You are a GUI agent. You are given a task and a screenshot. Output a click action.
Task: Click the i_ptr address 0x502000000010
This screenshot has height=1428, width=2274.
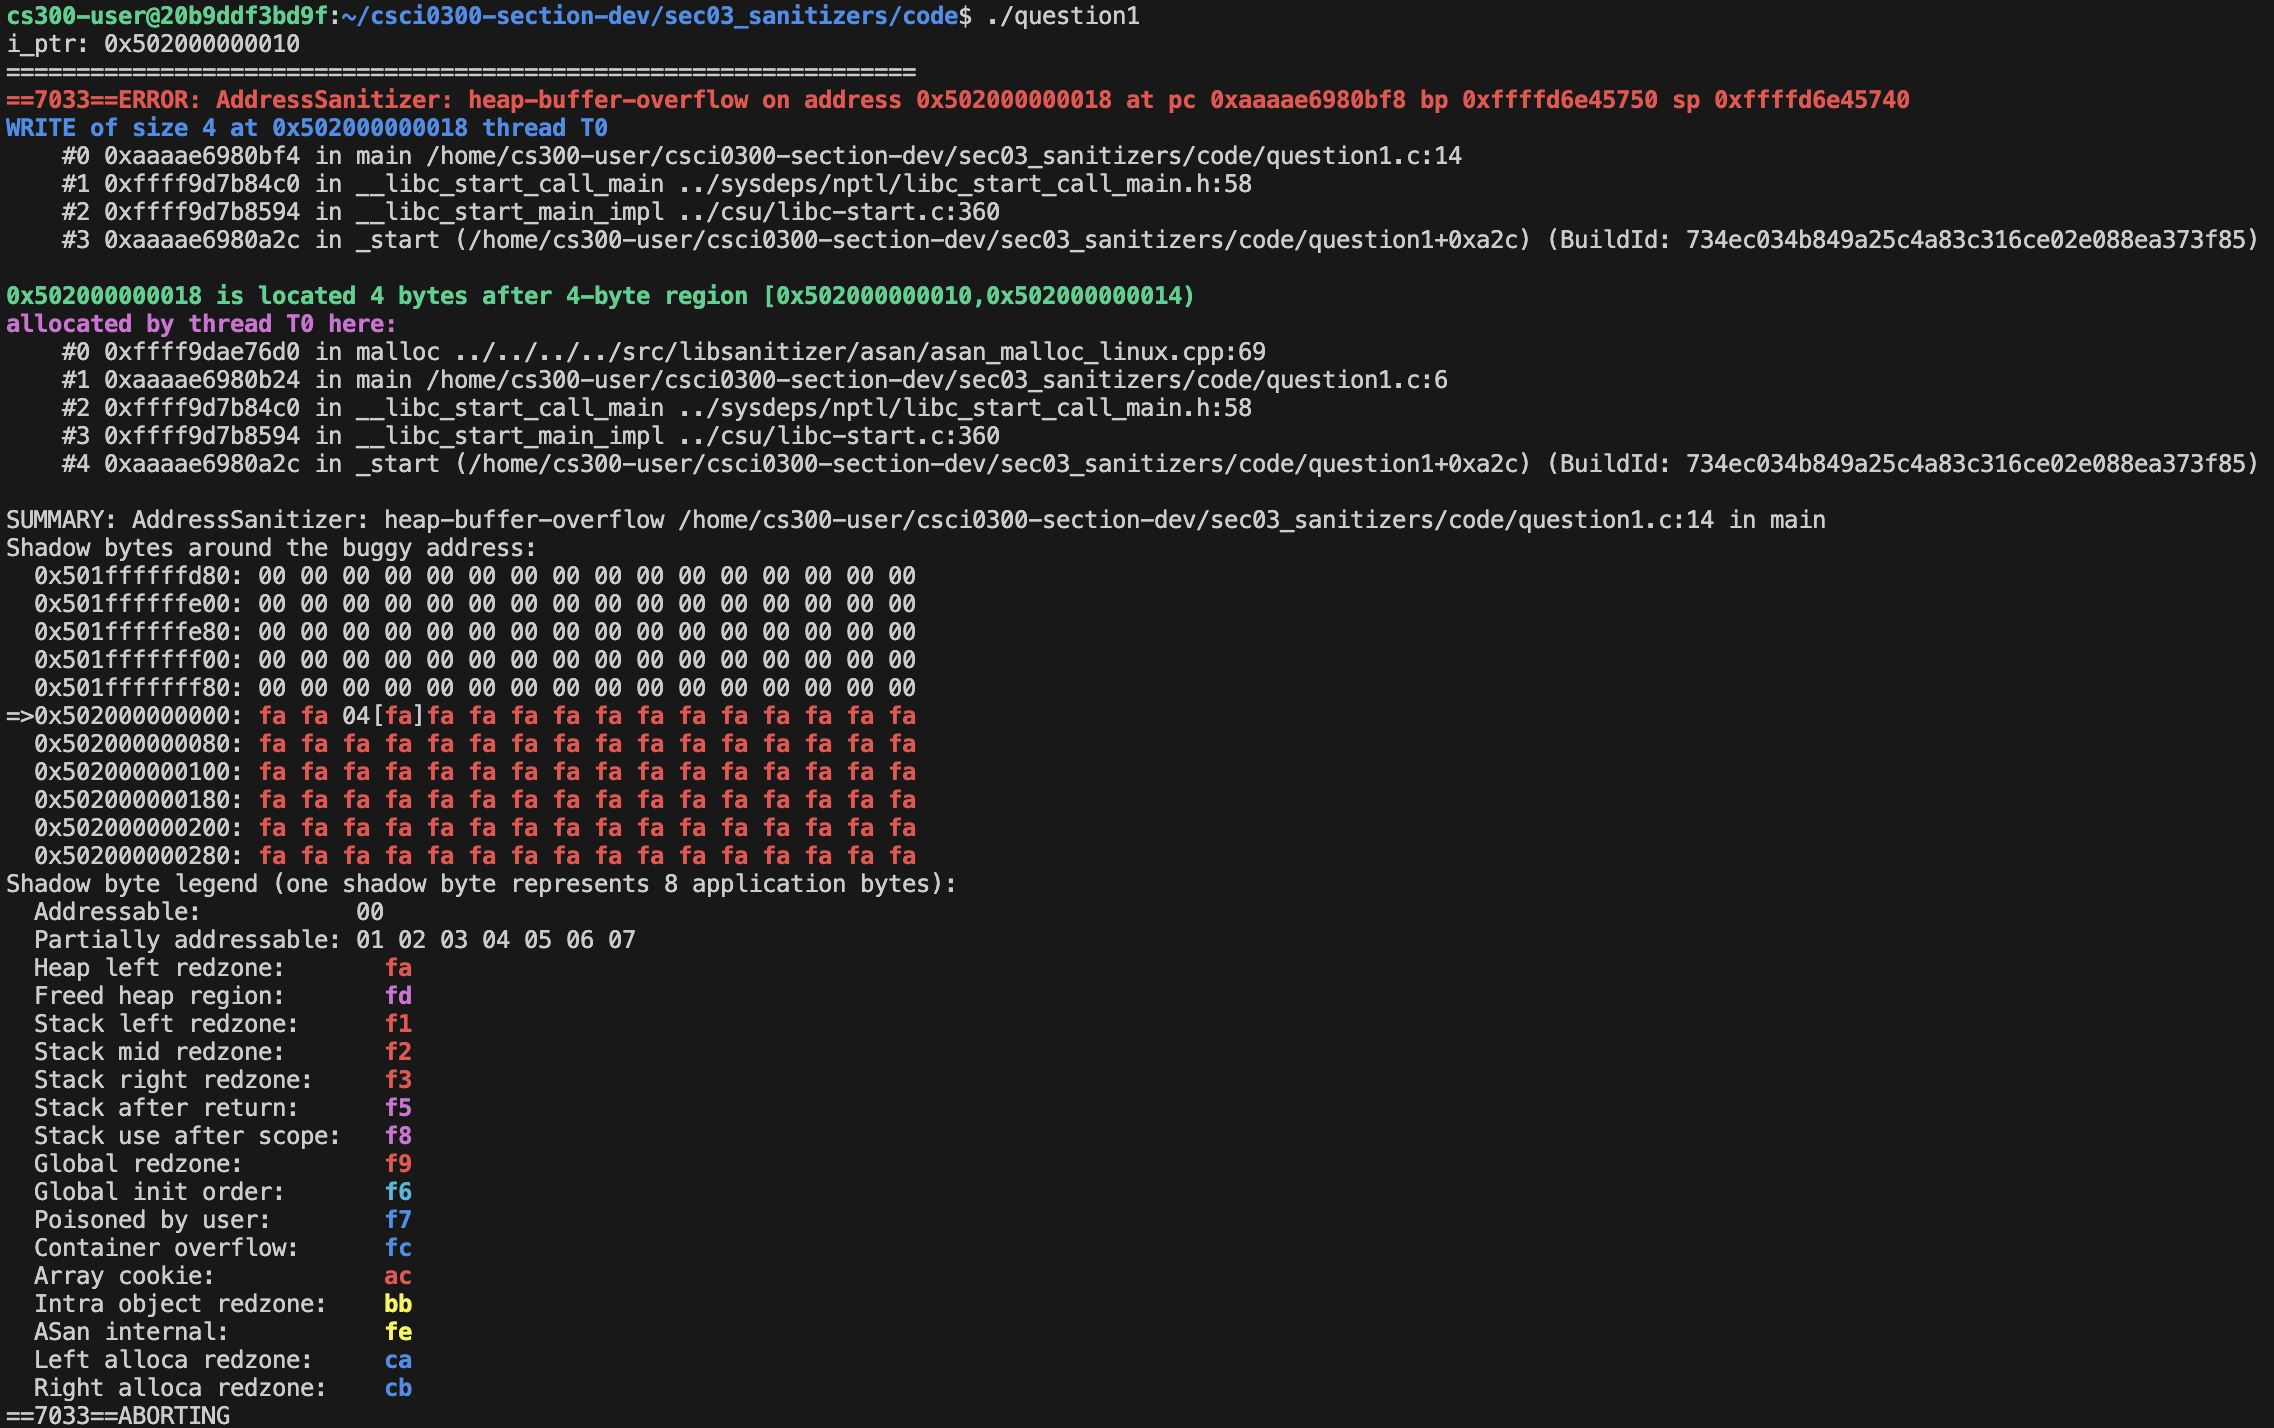point(201,44)
